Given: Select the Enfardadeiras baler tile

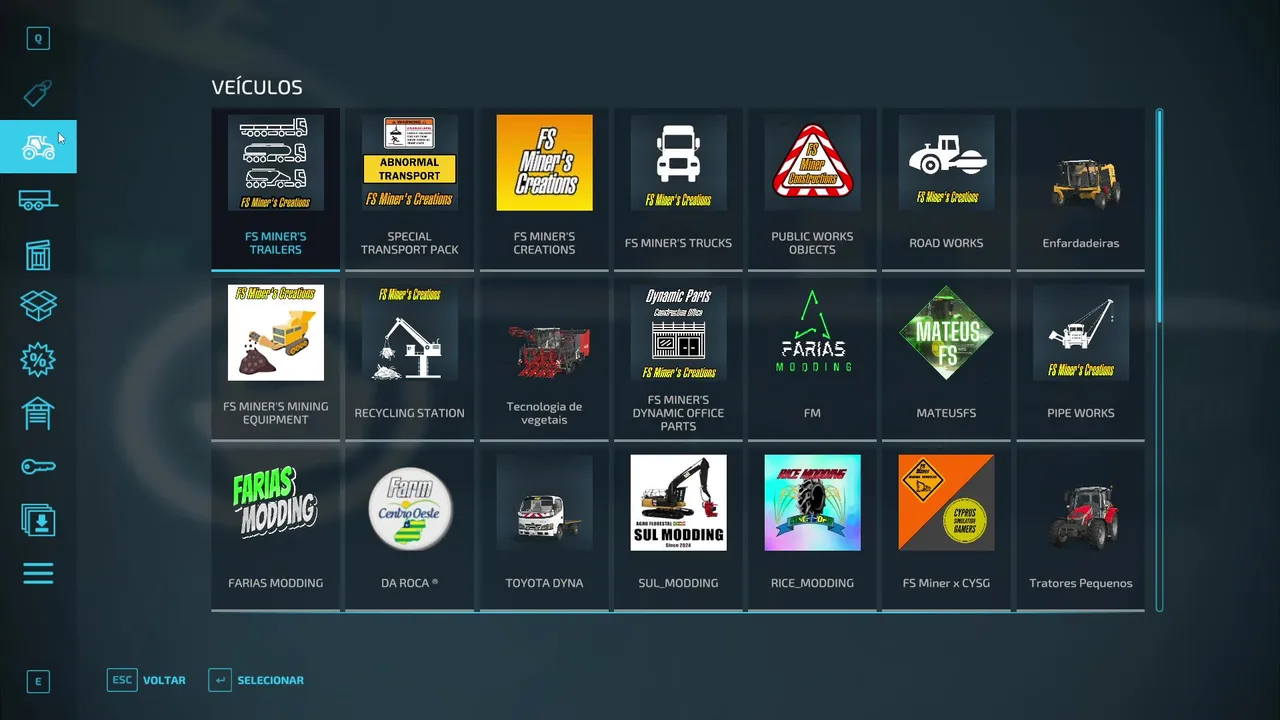Looking at the screenshot, I should click(x=1081, y=189).
